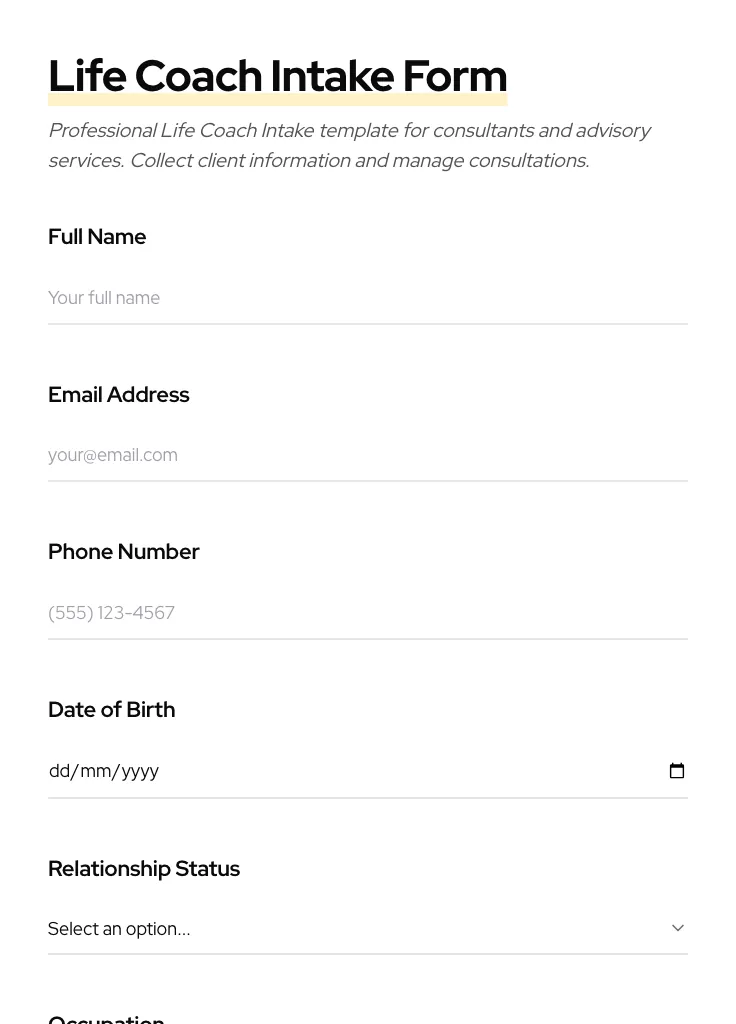Click the Relationship Status chevron arrow
736x1024 pixels.
tap(678, 928)
